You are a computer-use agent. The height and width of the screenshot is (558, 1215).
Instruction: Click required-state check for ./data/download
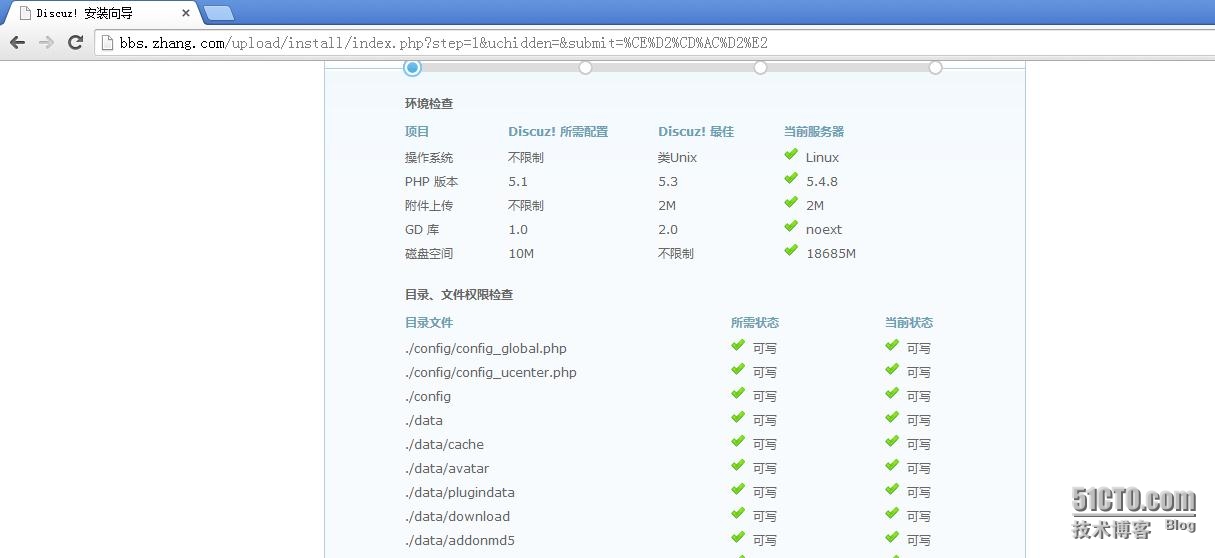coord(738,514)
